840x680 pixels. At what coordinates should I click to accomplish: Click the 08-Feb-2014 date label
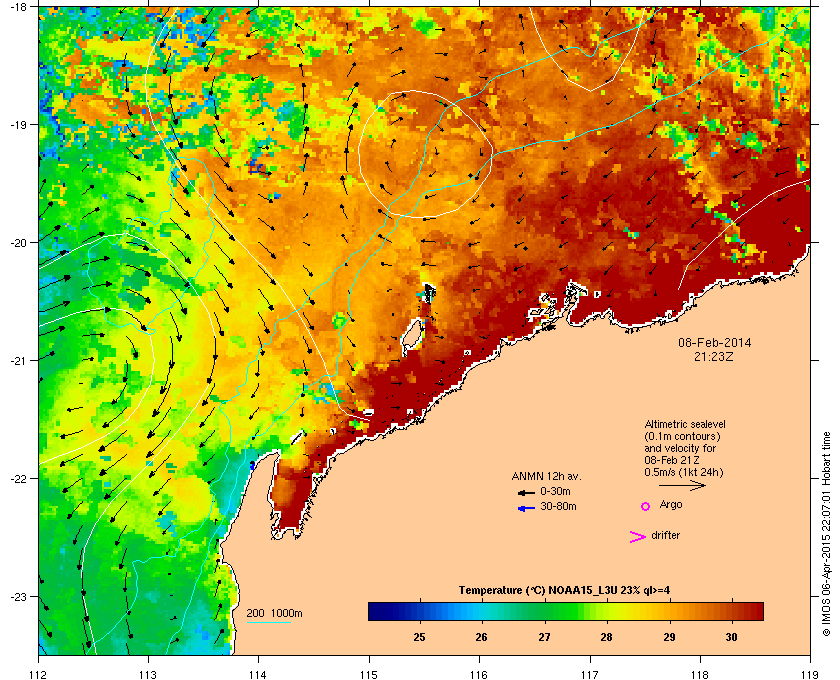715,343
